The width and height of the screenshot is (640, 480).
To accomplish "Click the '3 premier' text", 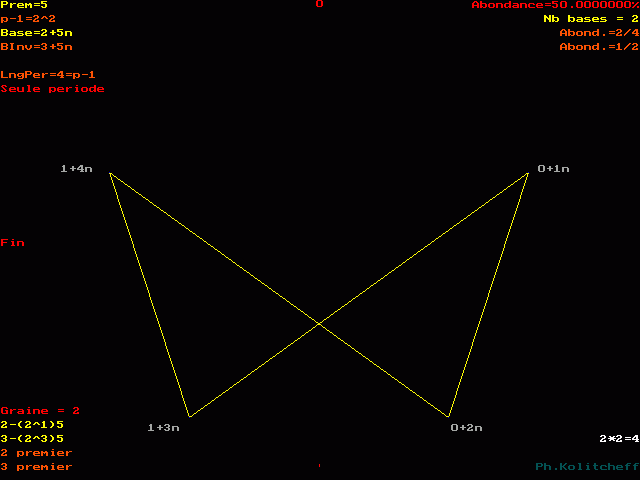I will coord(36,466).
